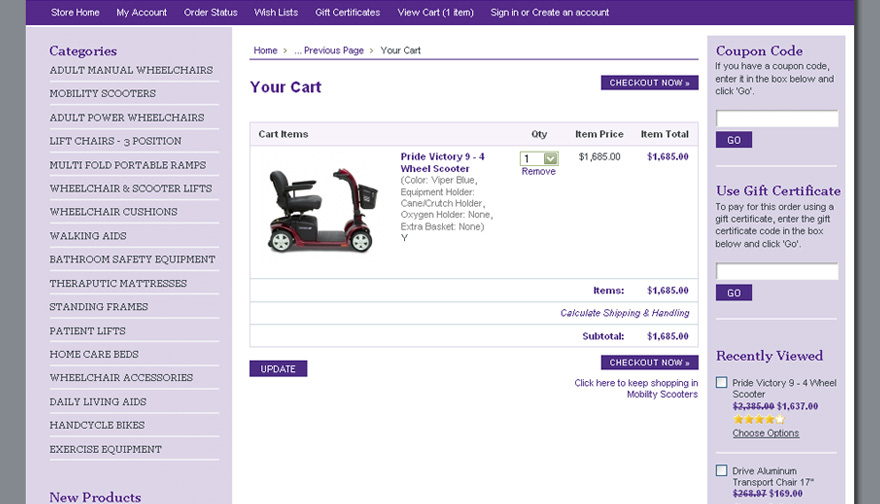Click View Cart (1 item)
This screenshot has height=504, width=880.
pos(436,12)
